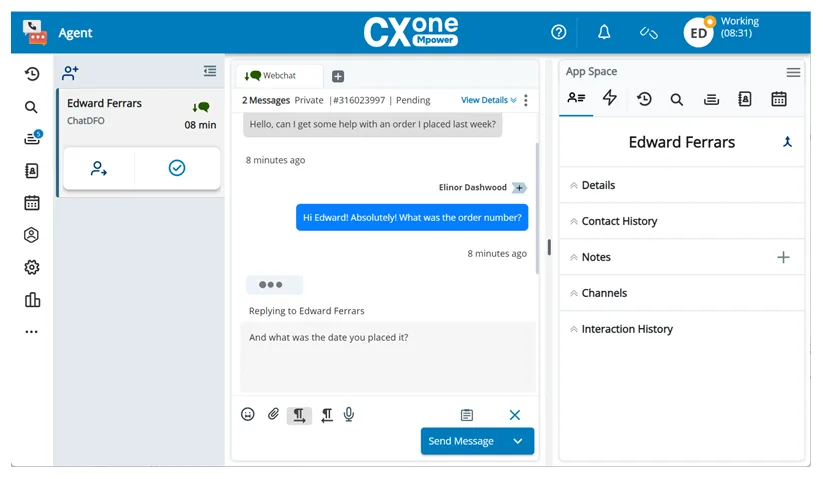The width and height of the screenshot is (823, 479).
Task: Open the agent profile icon in left sidebar
Action: pyautogui.click(x=31, y=235)
